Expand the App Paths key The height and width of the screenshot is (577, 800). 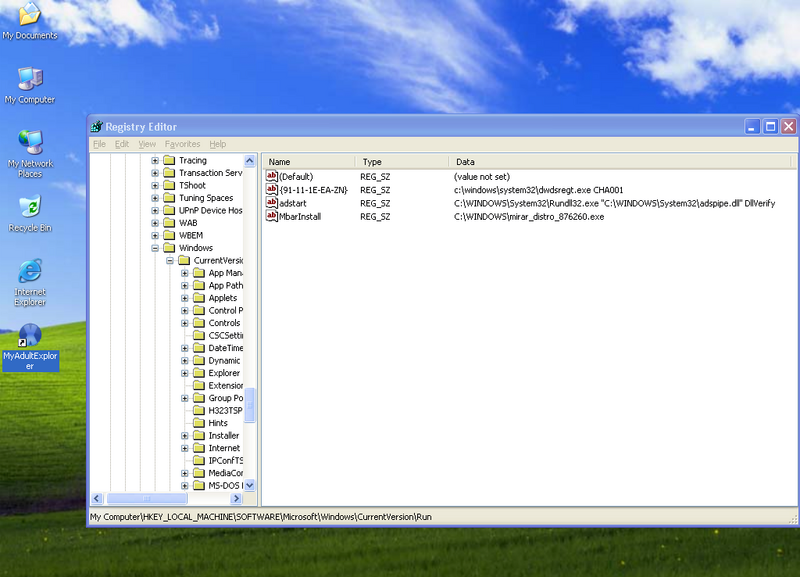[x=184, y=285]
